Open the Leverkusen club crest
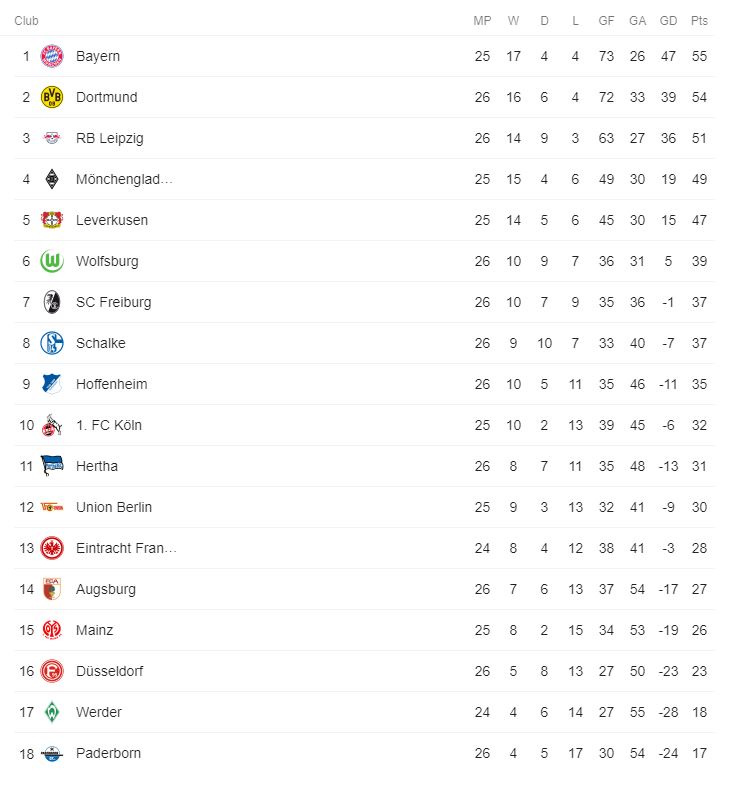 (51, 220)
